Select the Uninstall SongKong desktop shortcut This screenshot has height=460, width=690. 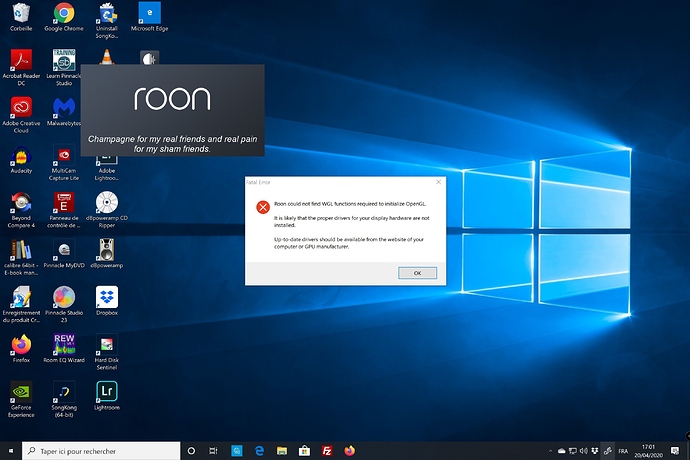coord(107,21)
